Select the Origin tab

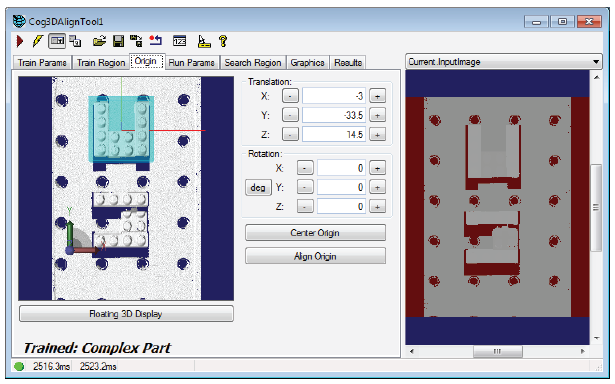pos(146,62)
